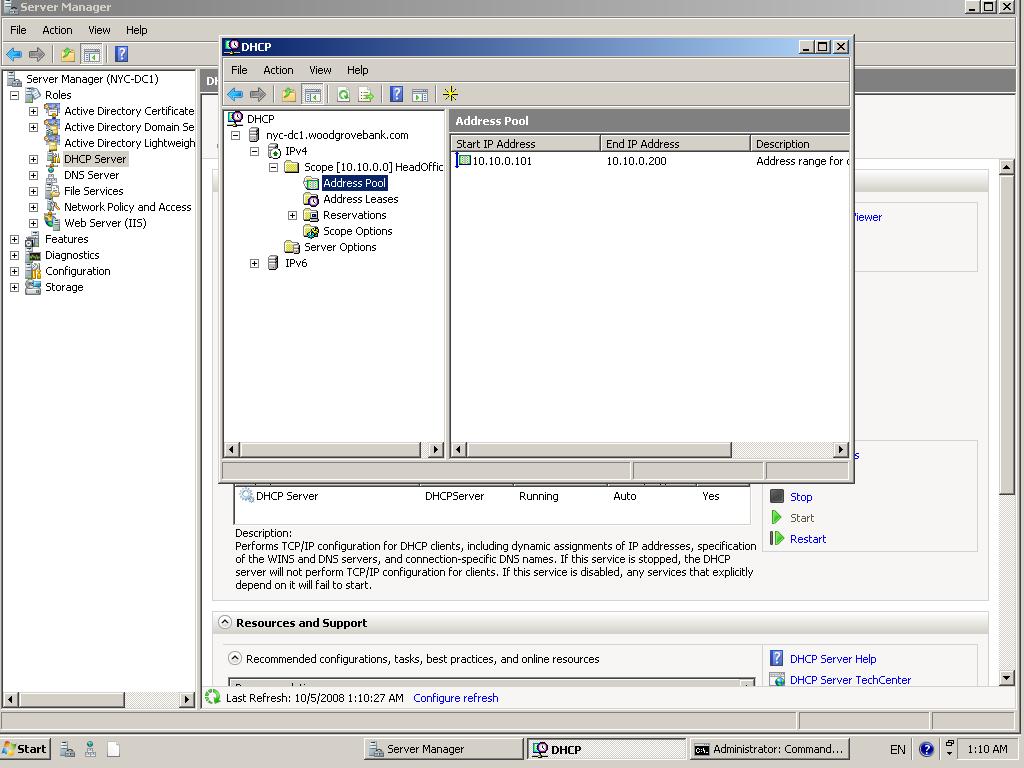Viewport: 1024px width, 768px height.
Task: Click End IP Address column header
Action: tap(675, 144)
